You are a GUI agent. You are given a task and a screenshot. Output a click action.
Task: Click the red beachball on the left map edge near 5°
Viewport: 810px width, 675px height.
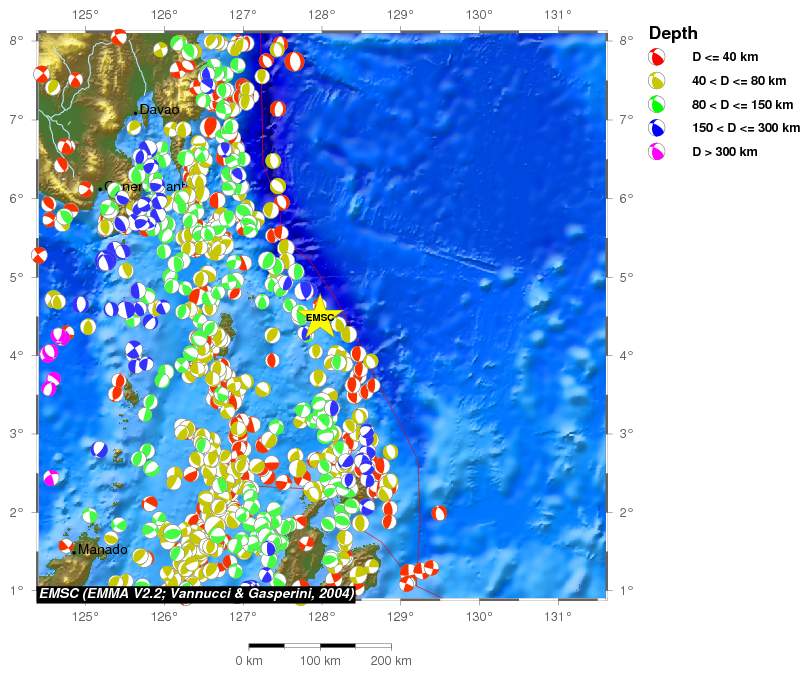(39, 255)
